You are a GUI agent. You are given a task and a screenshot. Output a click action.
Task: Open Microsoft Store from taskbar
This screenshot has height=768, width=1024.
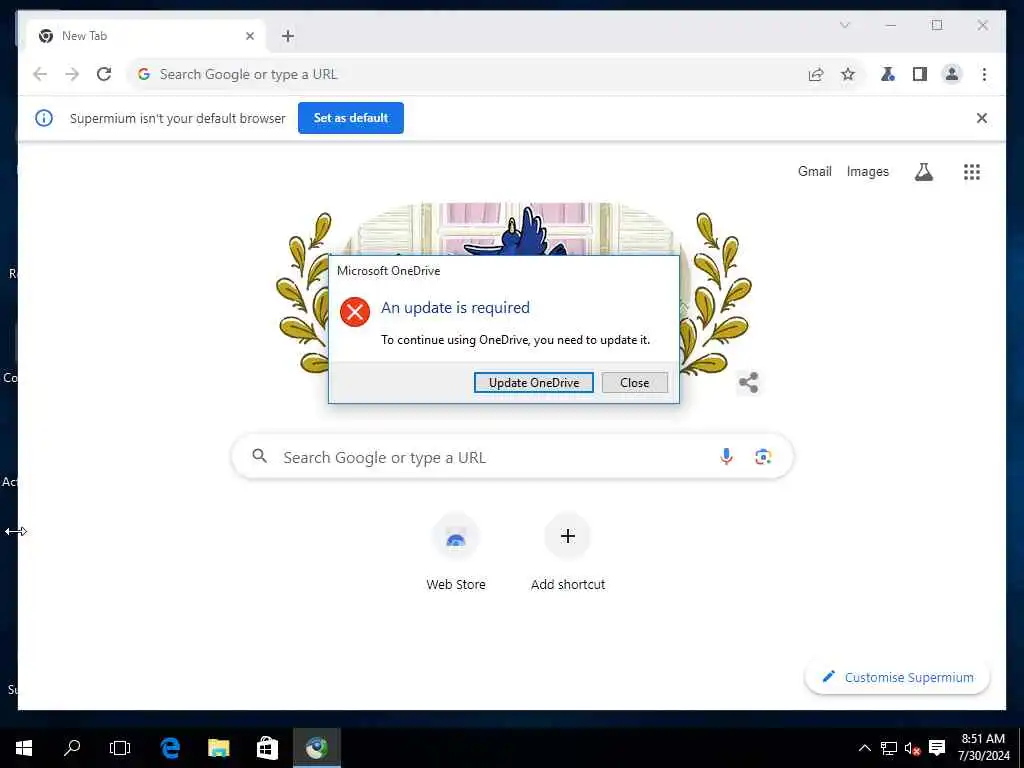[x=267, y=748]
